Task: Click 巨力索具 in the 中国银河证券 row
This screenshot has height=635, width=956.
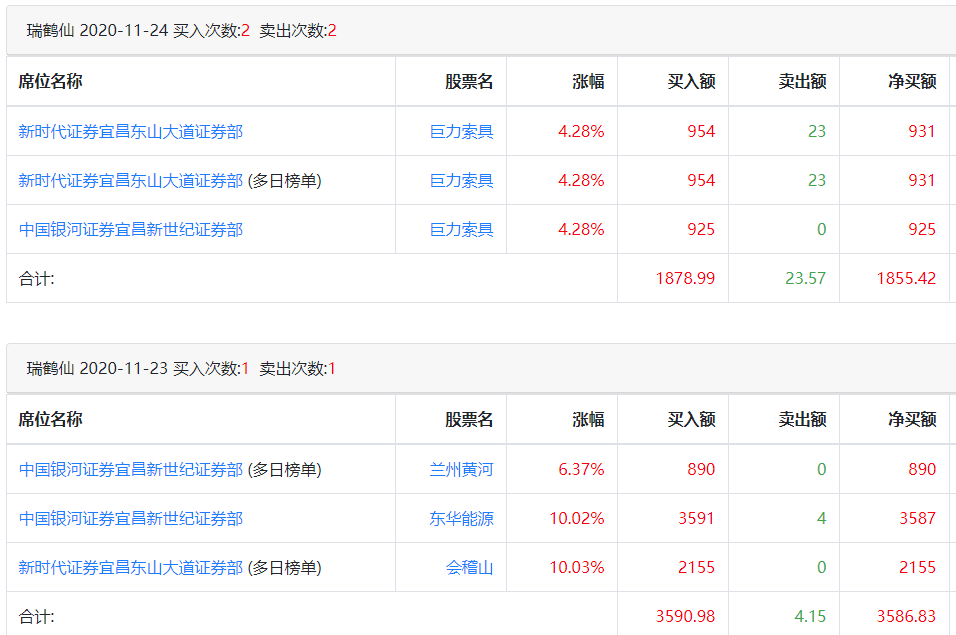Action: point(461,229)
